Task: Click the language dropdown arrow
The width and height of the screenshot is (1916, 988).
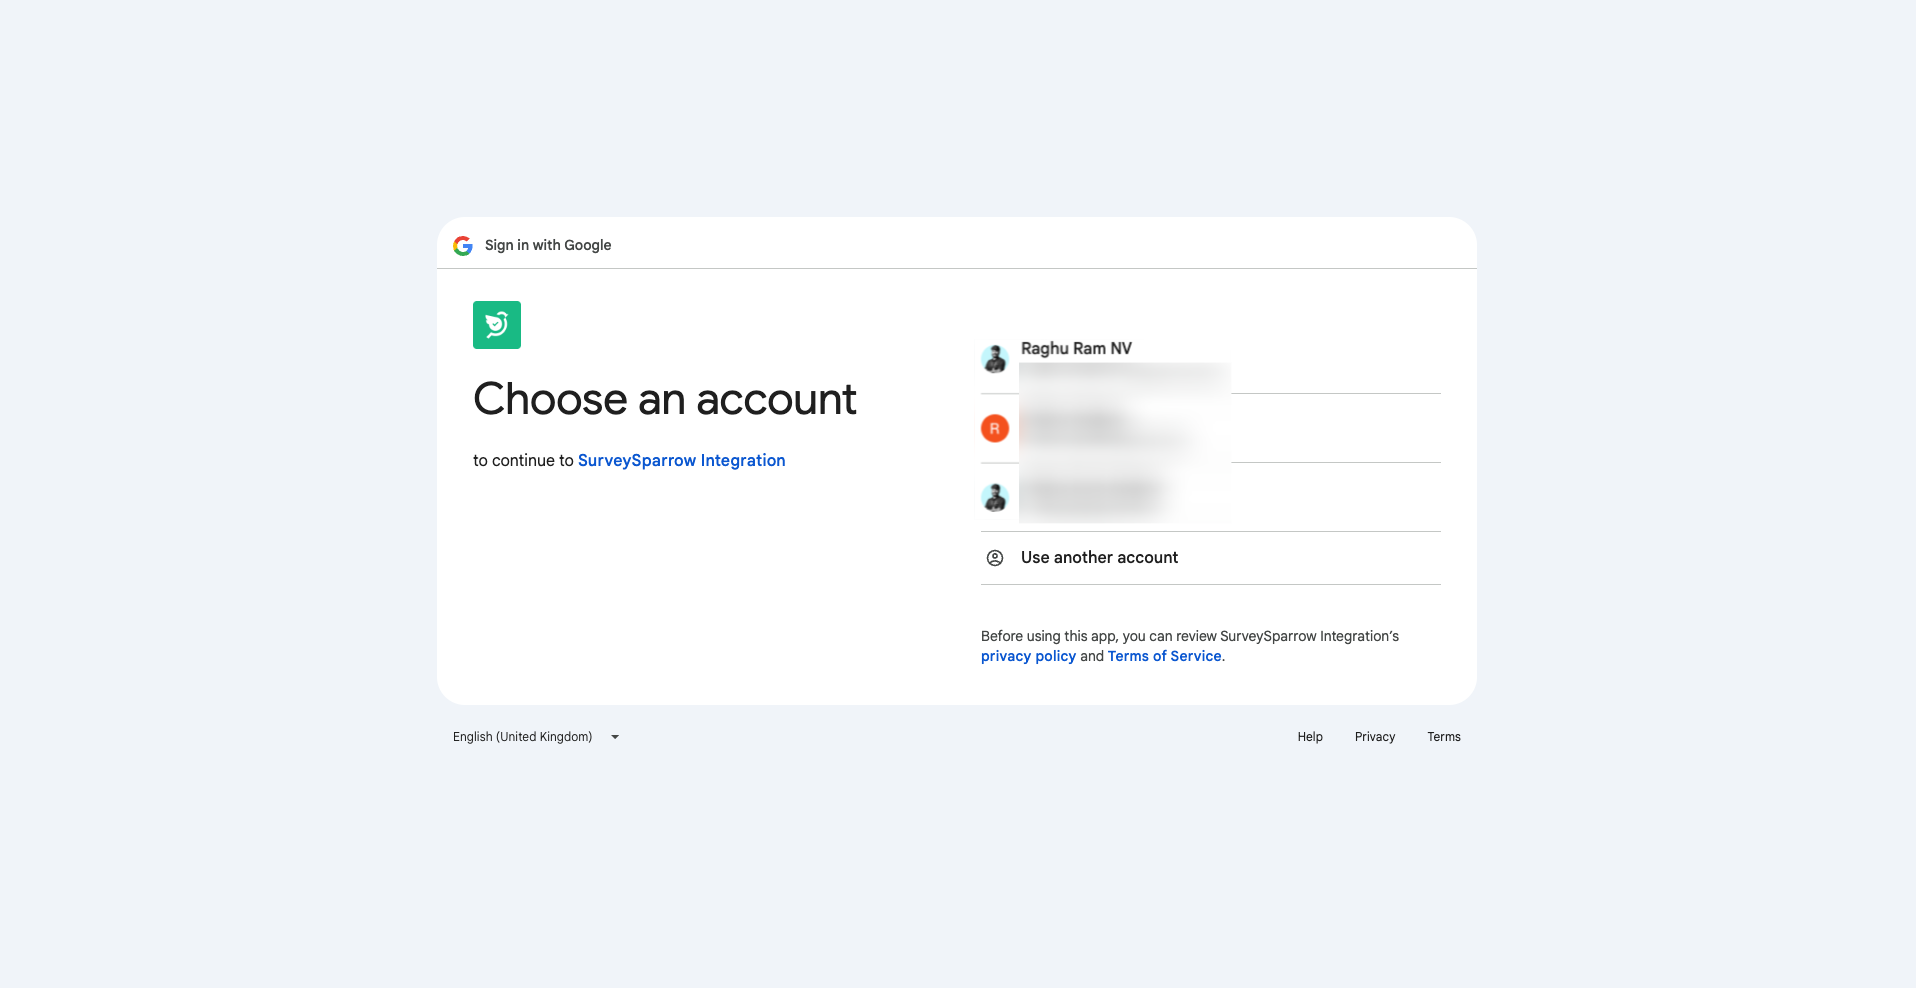Action: [x=615, y=737]
